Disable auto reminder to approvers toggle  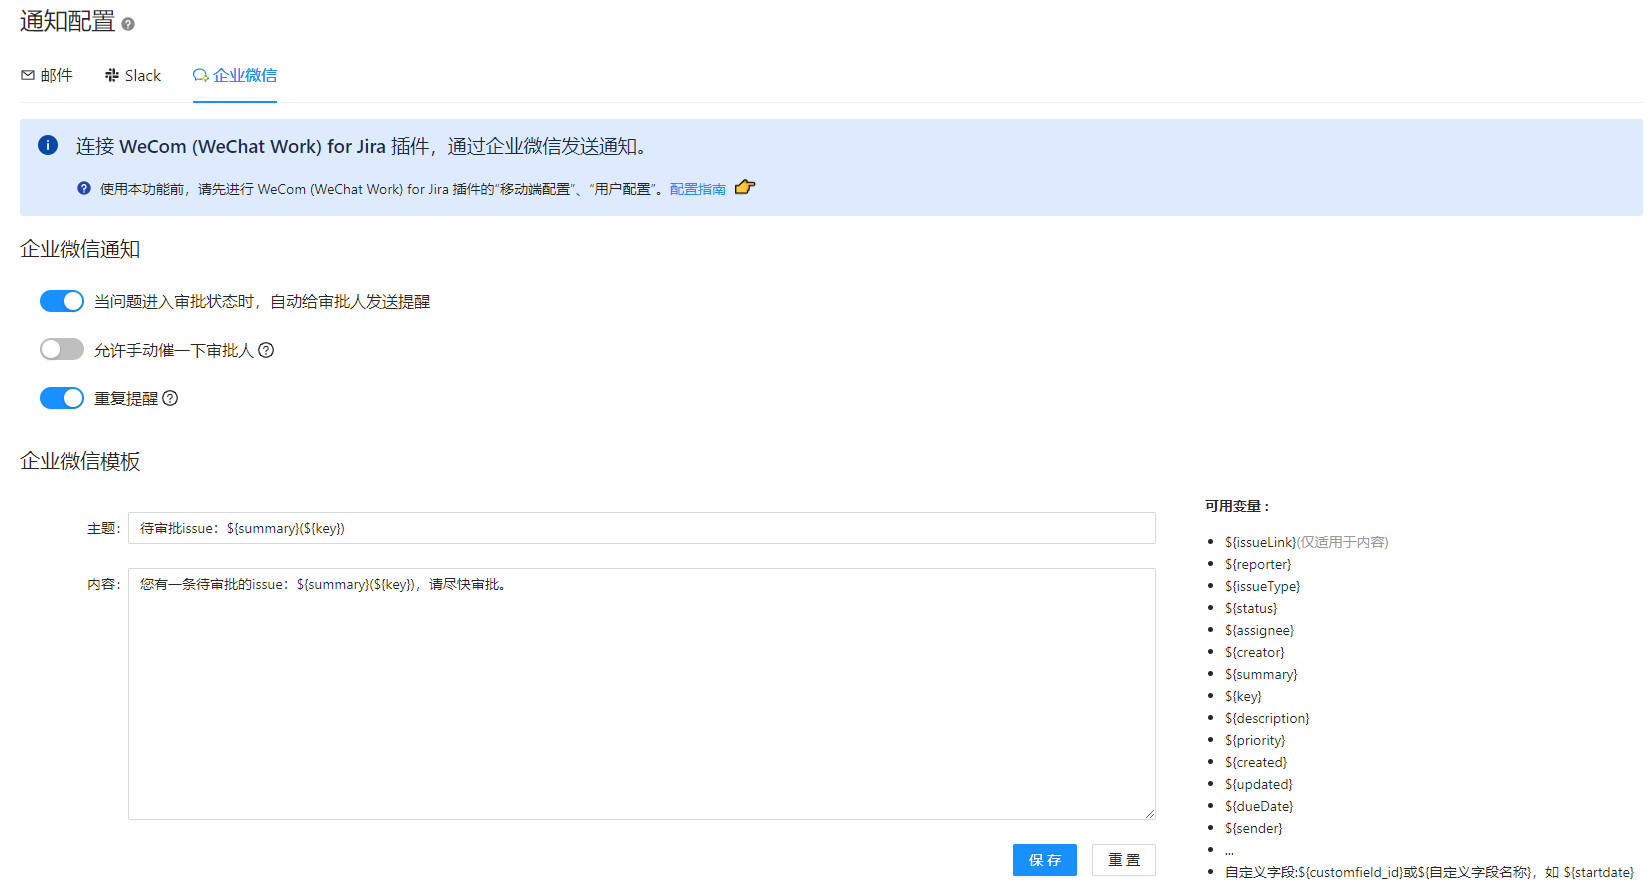coord(62,301)
